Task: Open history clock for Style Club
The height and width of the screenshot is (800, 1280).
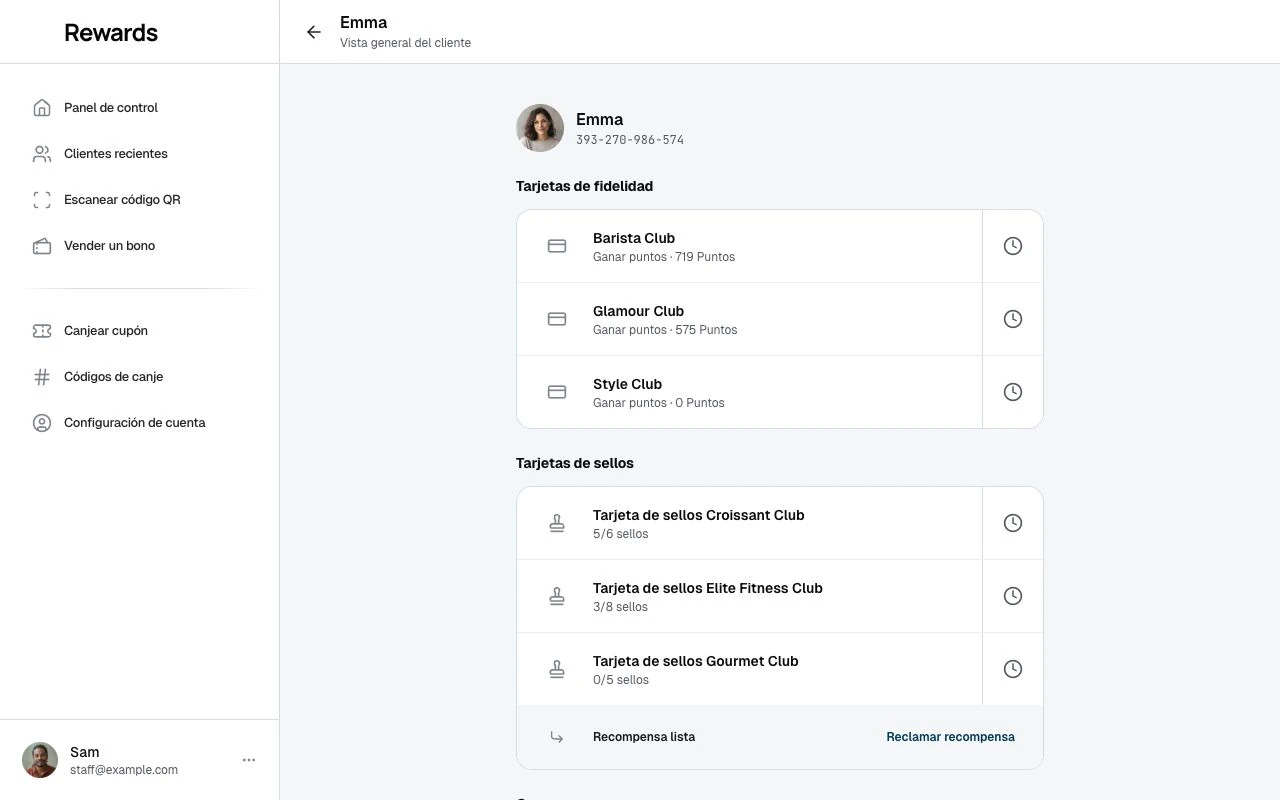Action: pos(1013,392)
